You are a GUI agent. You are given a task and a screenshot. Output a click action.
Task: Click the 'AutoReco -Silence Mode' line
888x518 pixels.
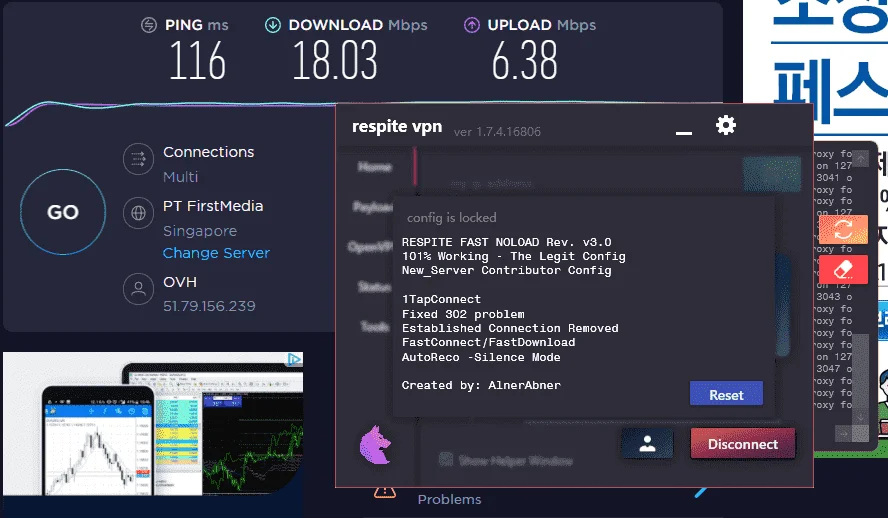[481, 357]
